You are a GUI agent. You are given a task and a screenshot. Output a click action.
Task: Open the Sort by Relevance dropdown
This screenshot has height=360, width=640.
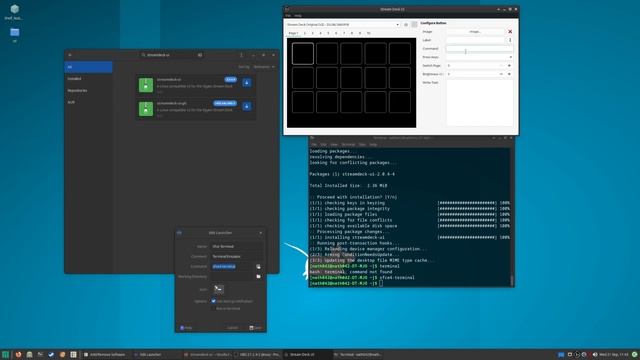264,67
